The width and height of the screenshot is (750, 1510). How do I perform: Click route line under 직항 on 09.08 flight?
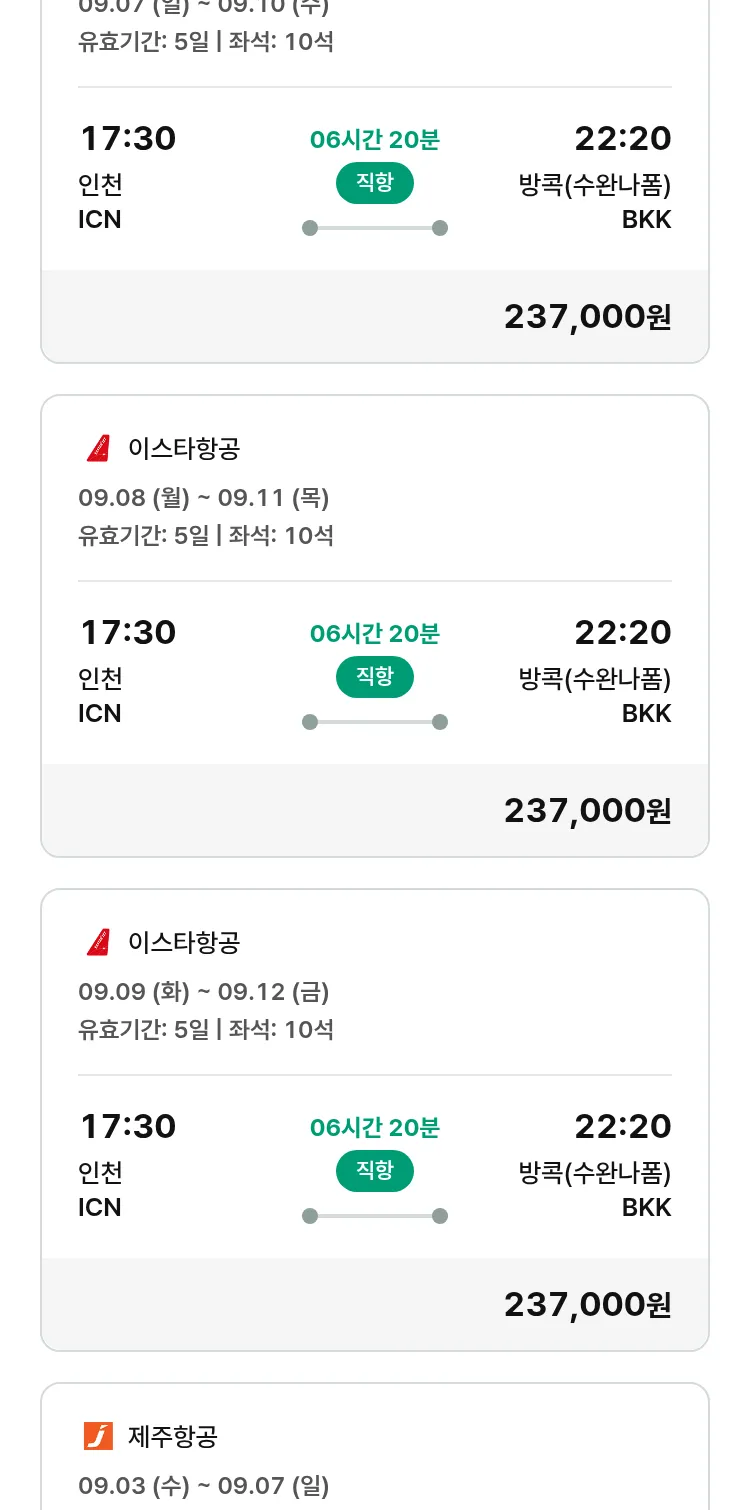[374, 722]
